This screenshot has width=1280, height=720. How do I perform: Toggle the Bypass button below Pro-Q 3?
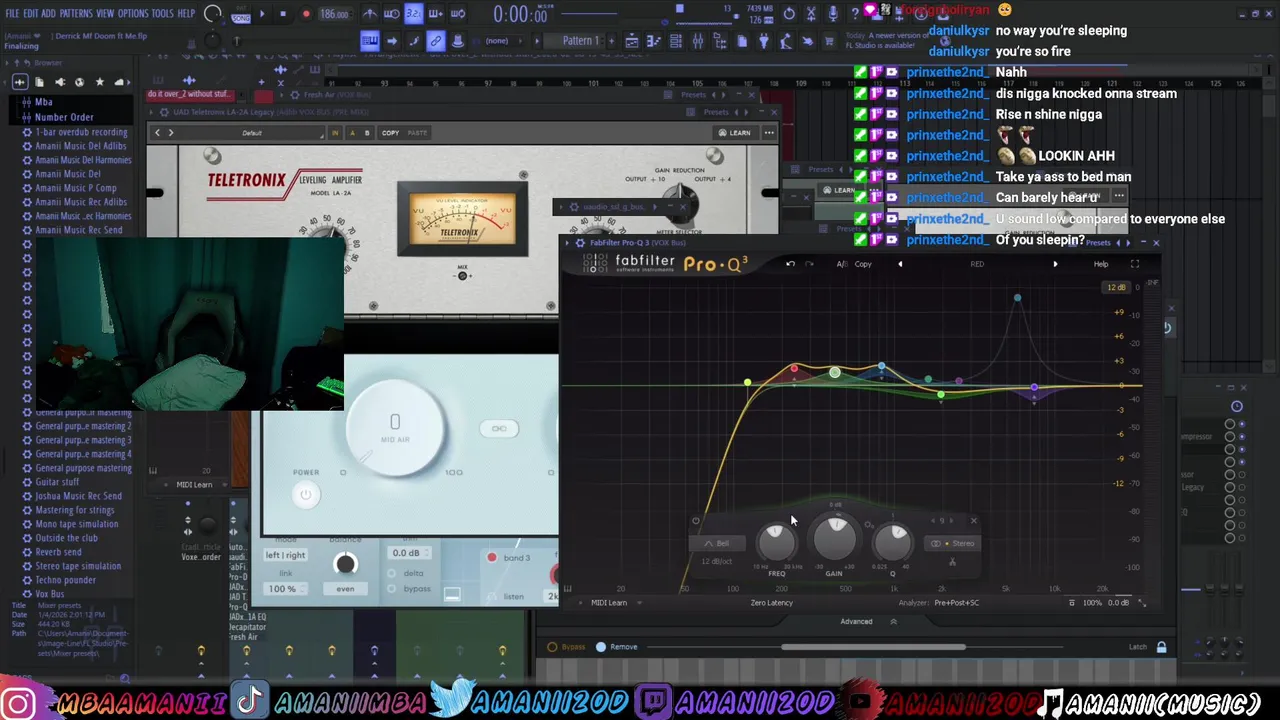567,647
